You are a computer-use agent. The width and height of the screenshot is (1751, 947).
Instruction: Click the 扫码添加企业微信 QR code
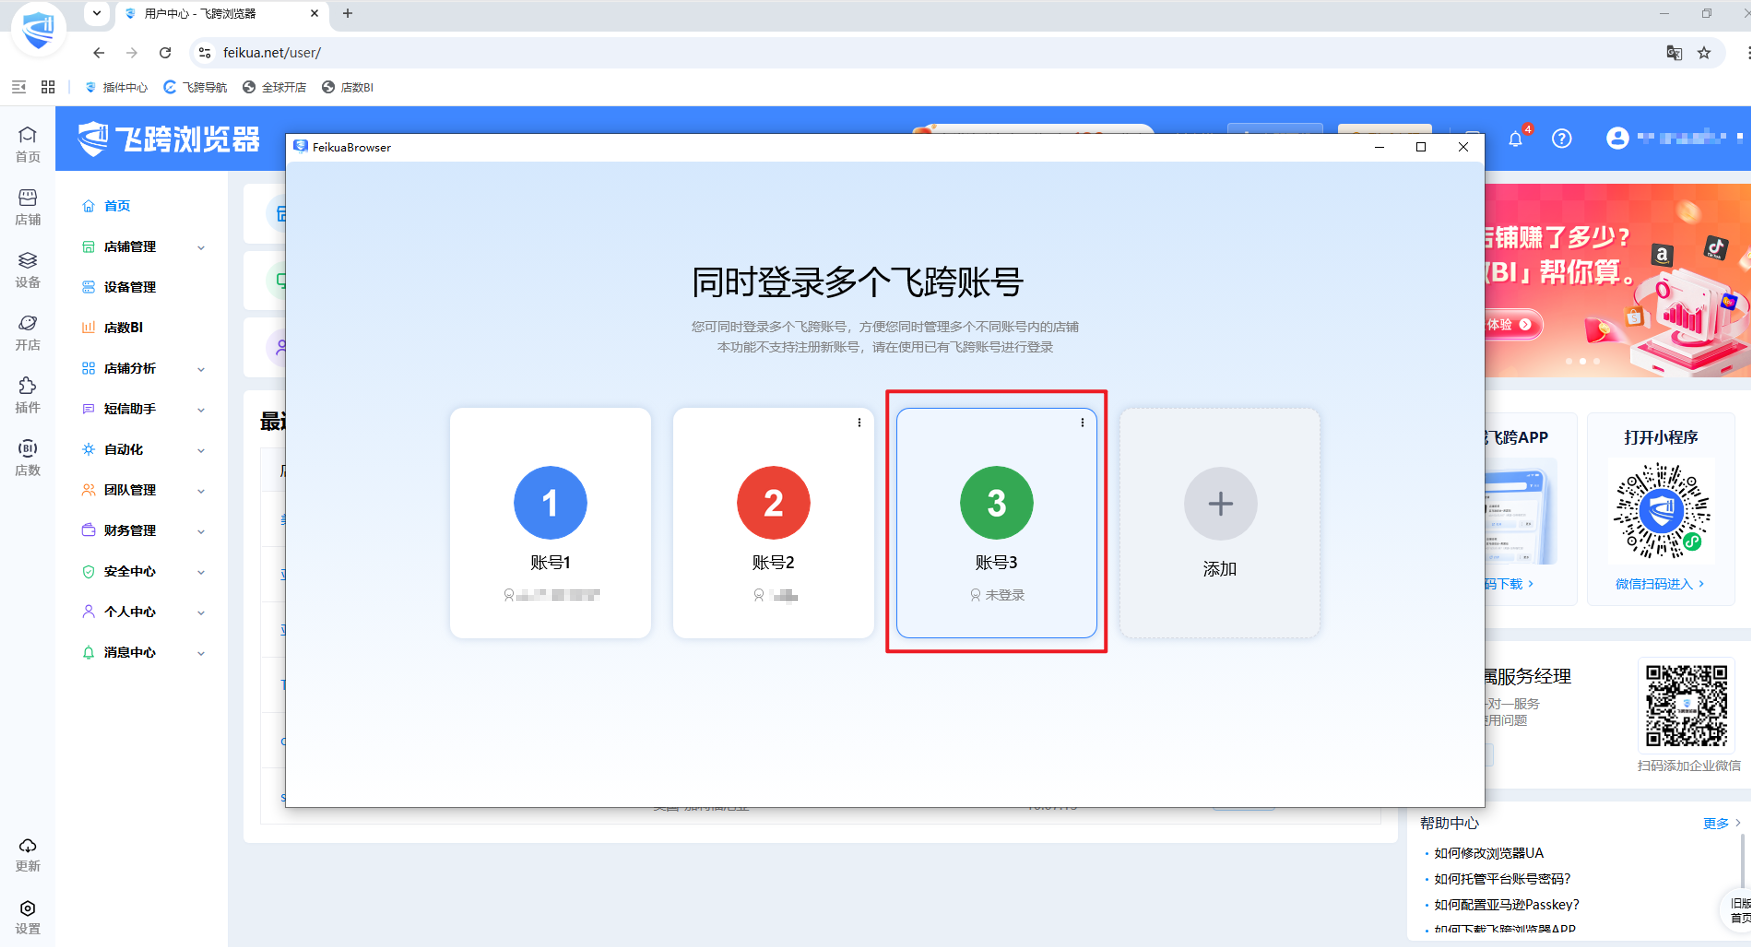pyautogui.click(x=1687, y=706)
